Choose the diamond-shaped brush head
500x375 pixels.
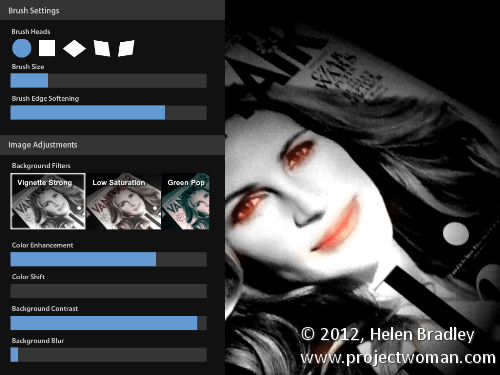point(74,48)
